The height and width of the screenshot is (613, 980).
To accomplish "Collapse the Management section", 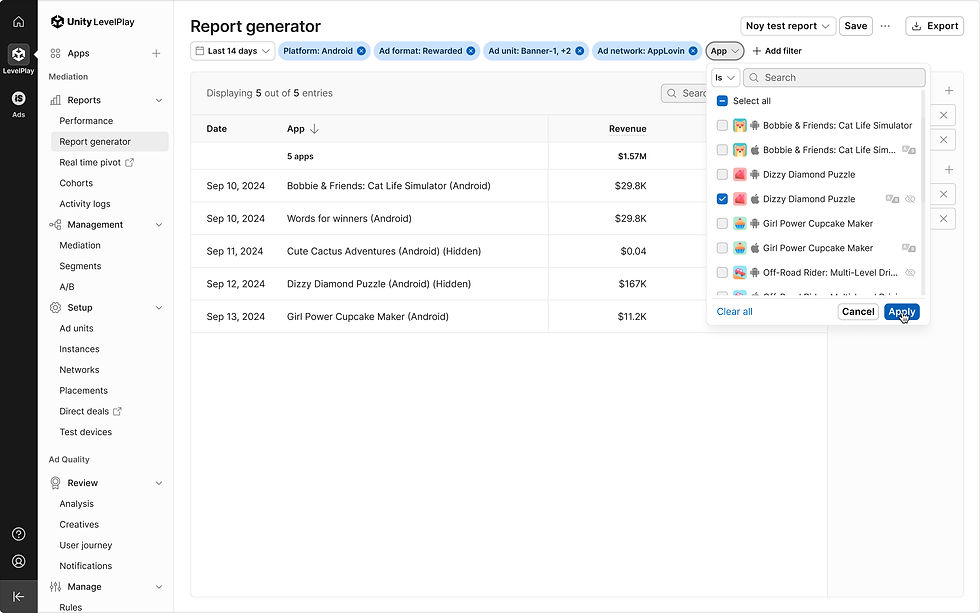I will point(159,225).
